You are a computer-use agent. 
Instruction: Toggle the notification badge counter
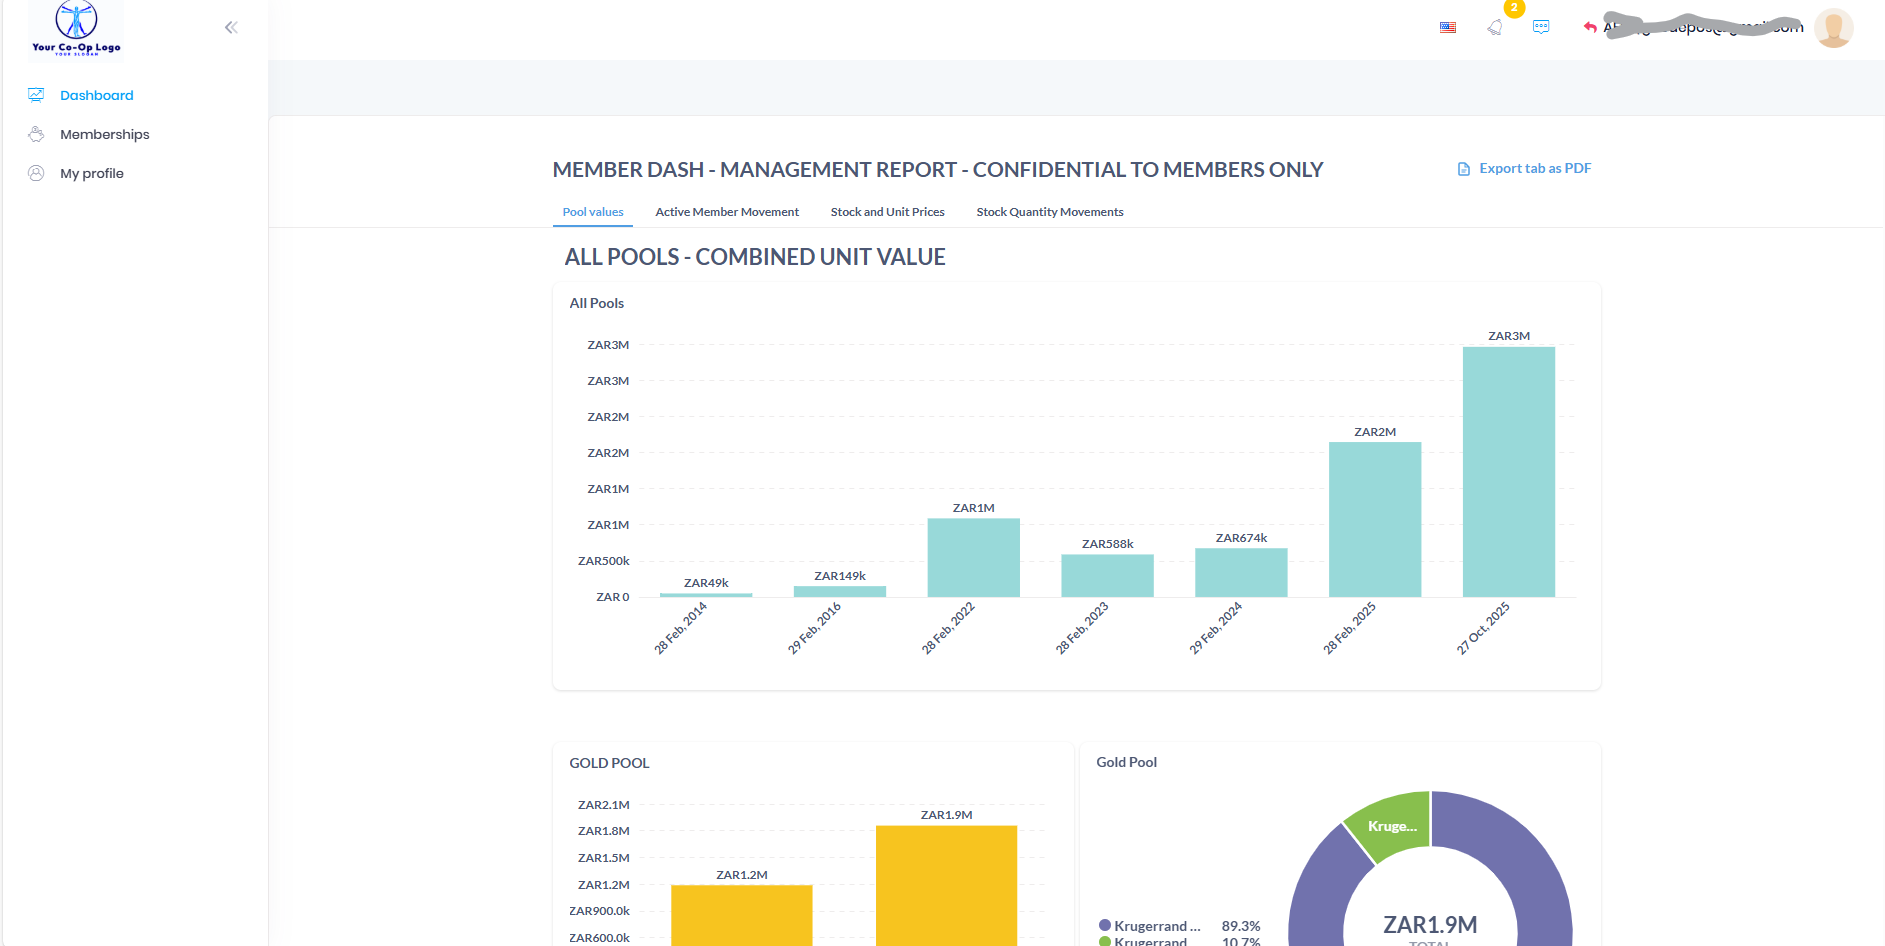coord(1514,10)
